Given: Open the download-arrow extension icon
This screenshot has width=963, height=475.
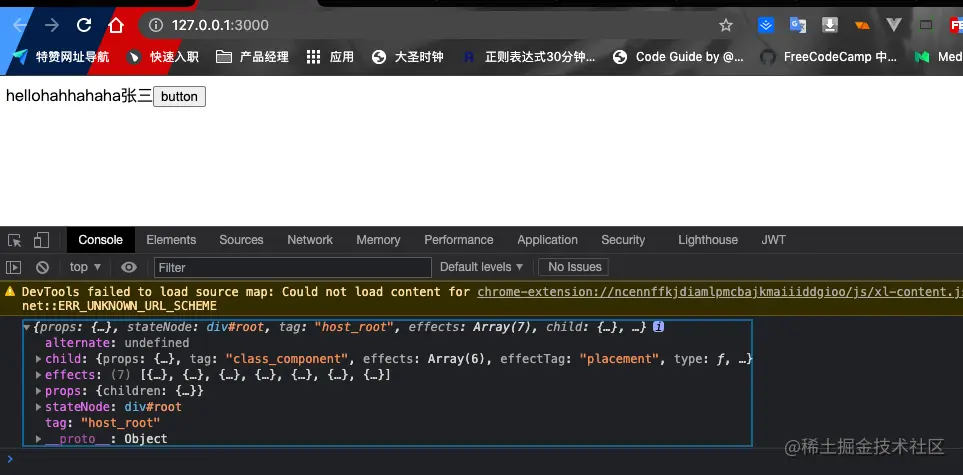Looking at the screenshot, I should tap(830, 25).
